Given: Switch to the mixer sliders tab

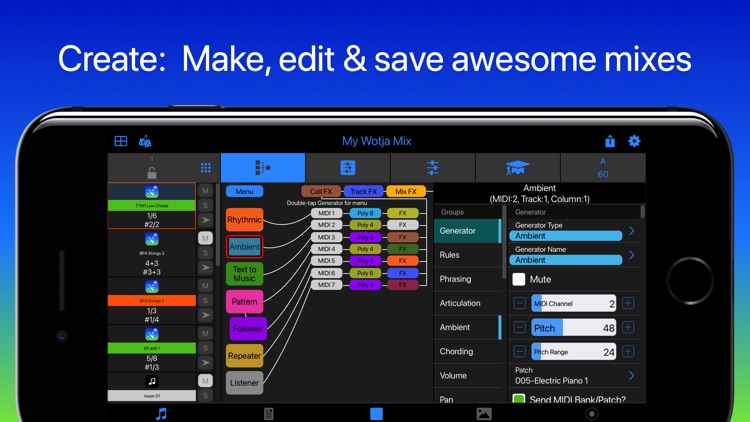Looking at the screenshot, I should click(x=433, y=167).
